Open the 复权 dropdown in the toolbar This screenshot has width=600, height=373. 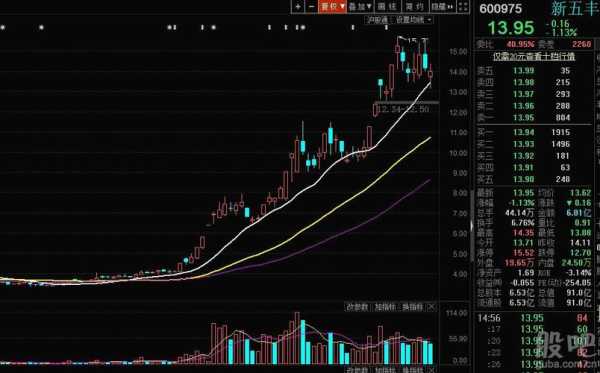(x=332, y=7)
